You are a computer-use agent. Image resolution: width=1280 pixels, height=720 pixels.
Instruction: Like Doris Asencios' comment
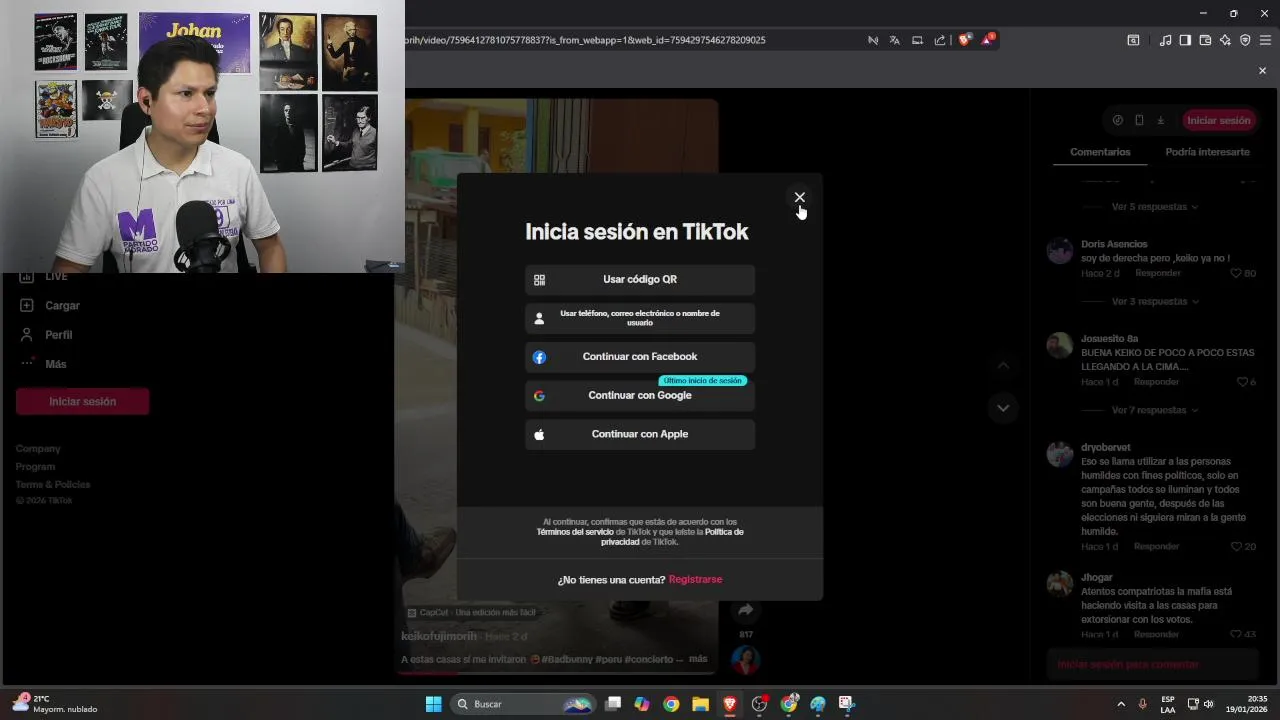coord(1236,273)
